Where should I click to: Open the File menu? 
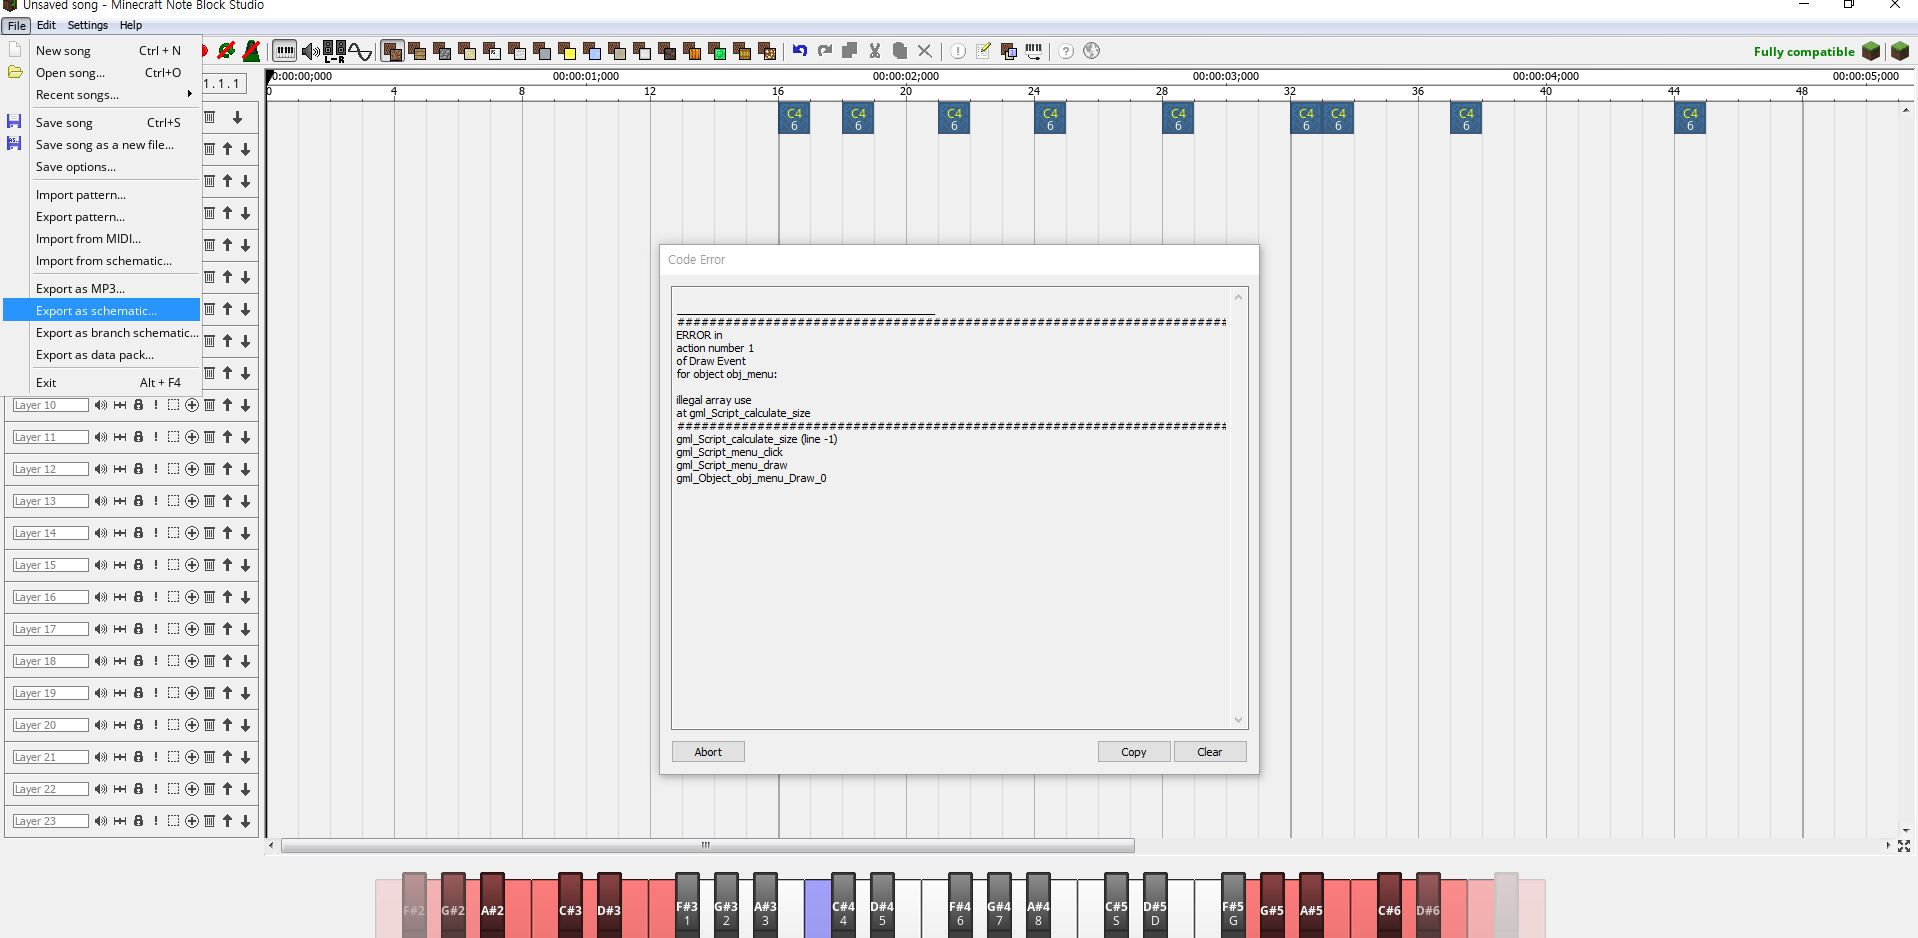(x=16, y=25)
